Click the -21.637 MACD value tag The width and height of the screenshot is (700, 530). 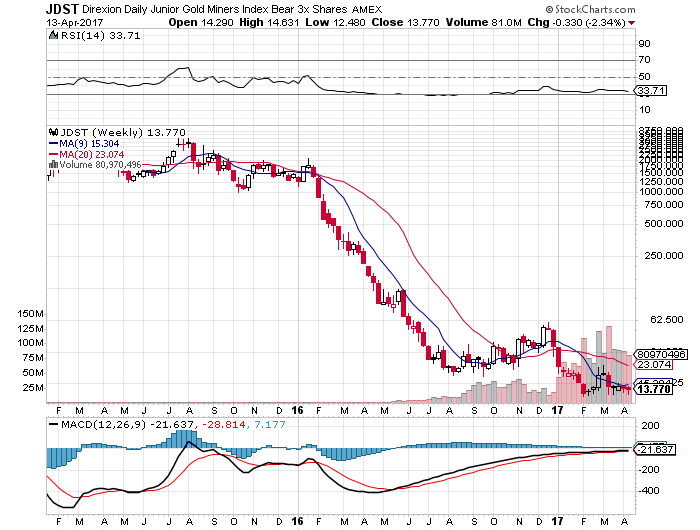[655, 450]
